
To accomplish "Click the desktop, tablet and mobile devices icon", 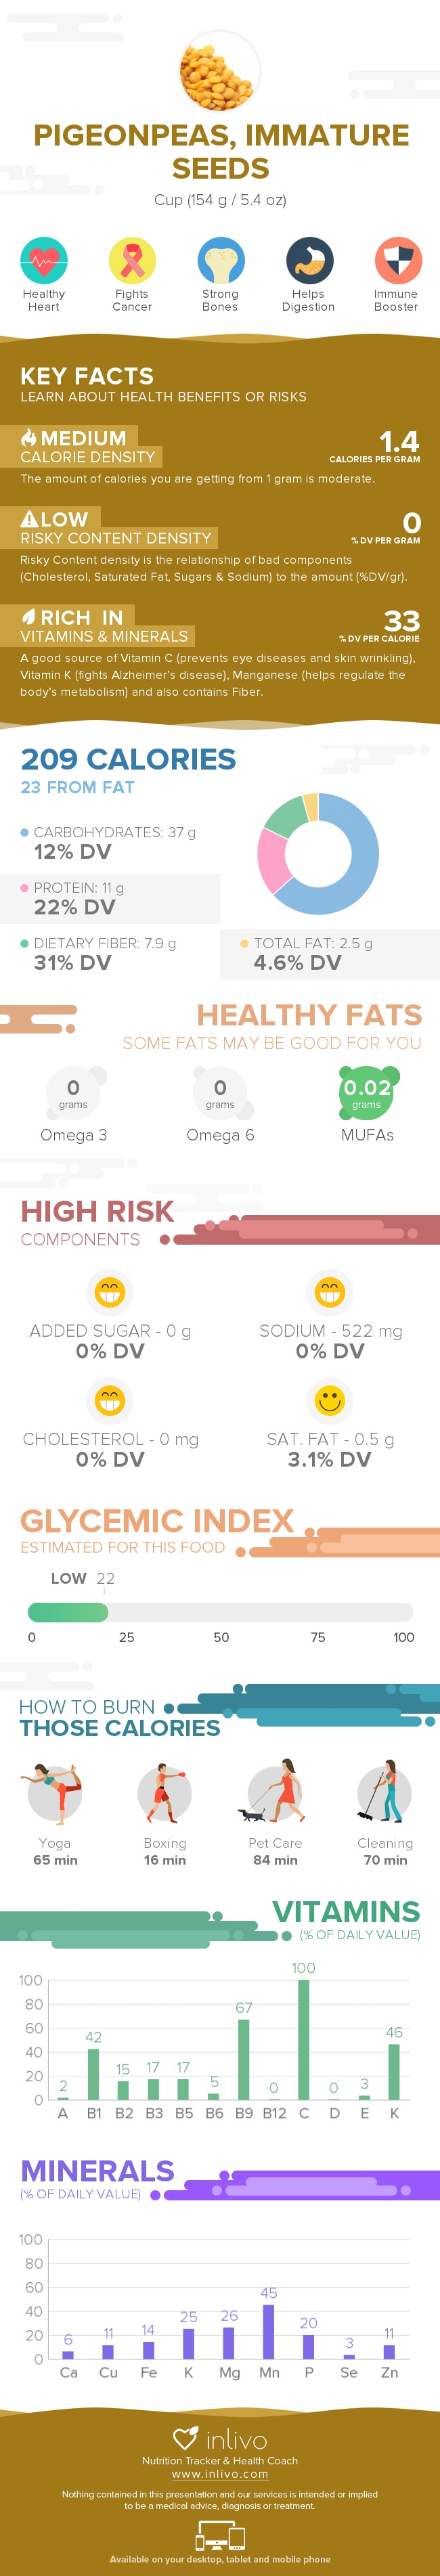I will pos(220,2535).
